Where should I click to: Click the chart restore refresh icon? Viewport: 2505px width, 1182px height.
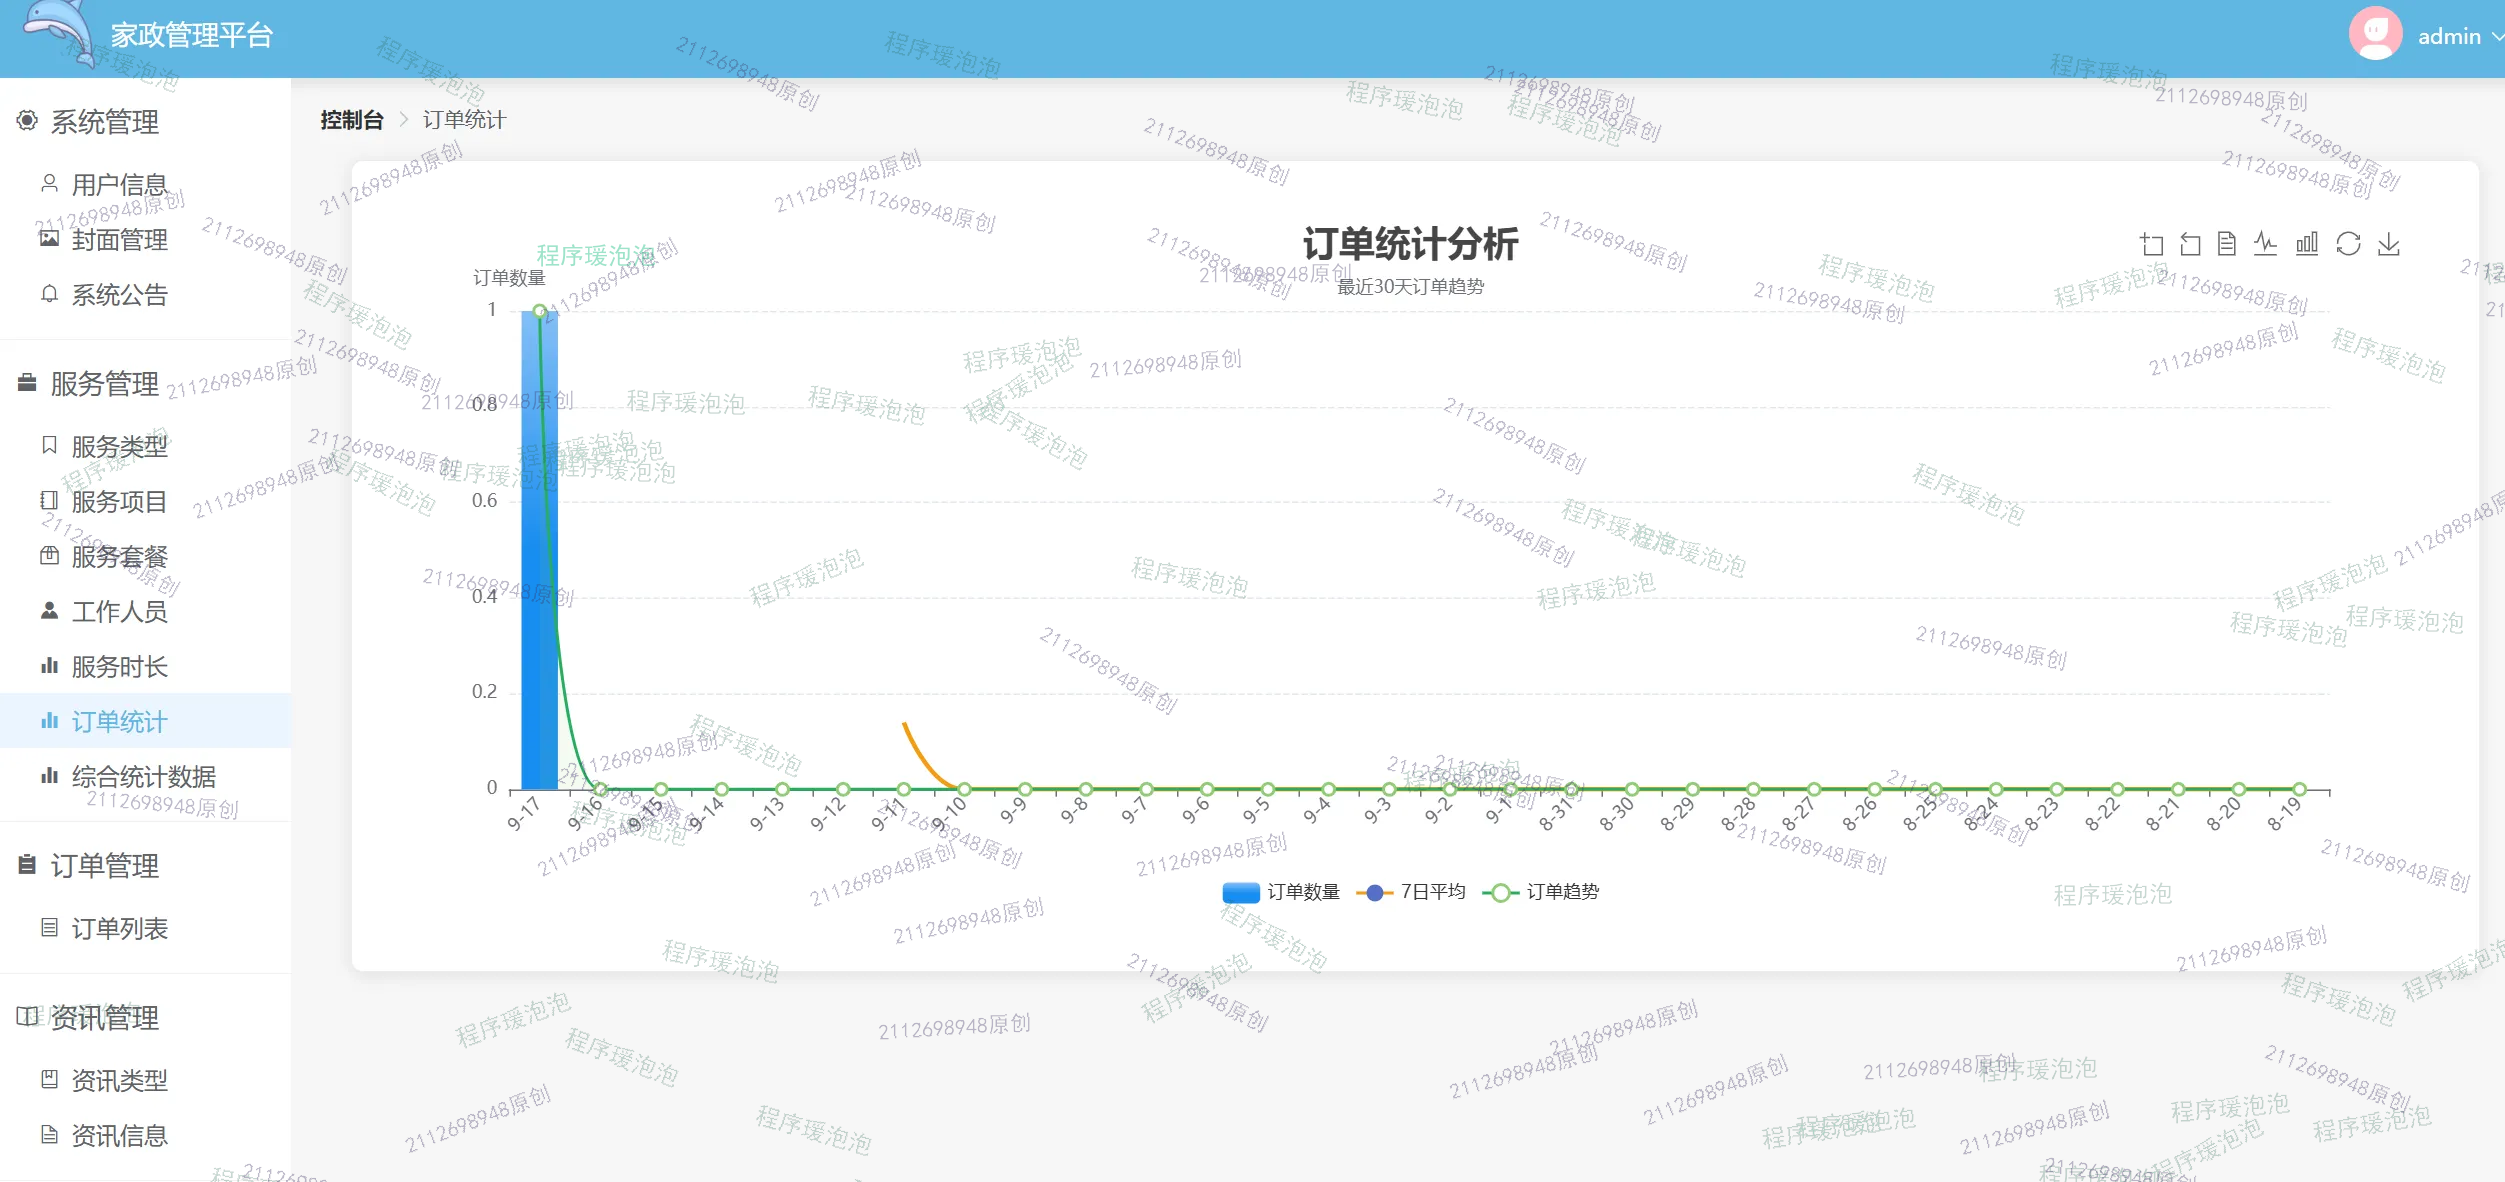pos(2348,244)
